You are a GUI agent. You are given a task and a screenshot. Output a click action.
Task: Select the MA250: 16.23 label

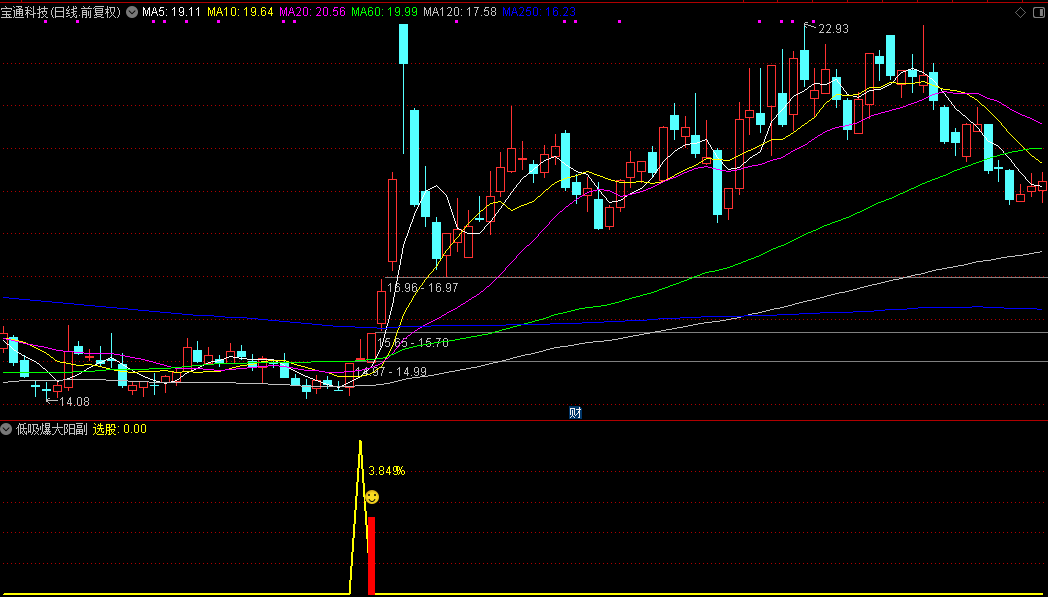[539, 12]
